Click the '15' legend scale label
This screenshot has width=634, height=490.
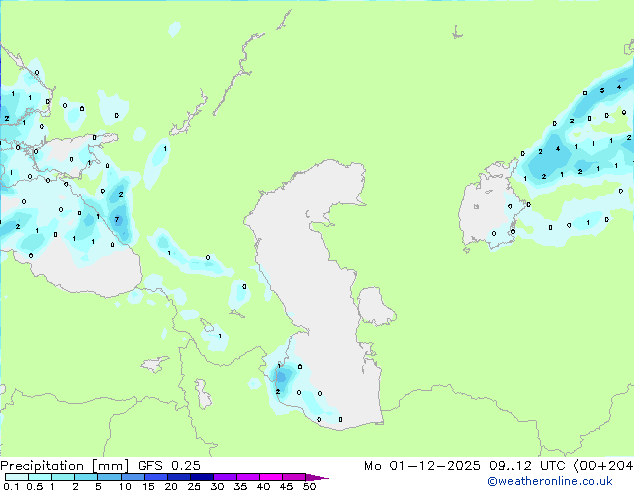pos(148,486)
